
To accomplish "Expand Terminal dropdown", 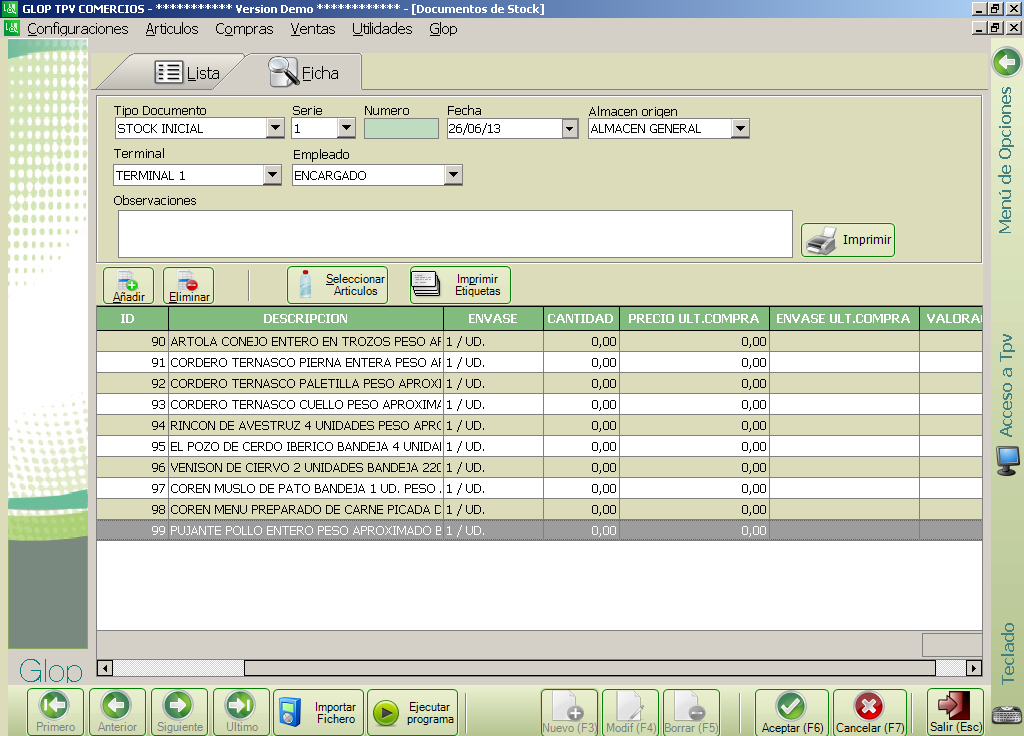I will (272, 174).
